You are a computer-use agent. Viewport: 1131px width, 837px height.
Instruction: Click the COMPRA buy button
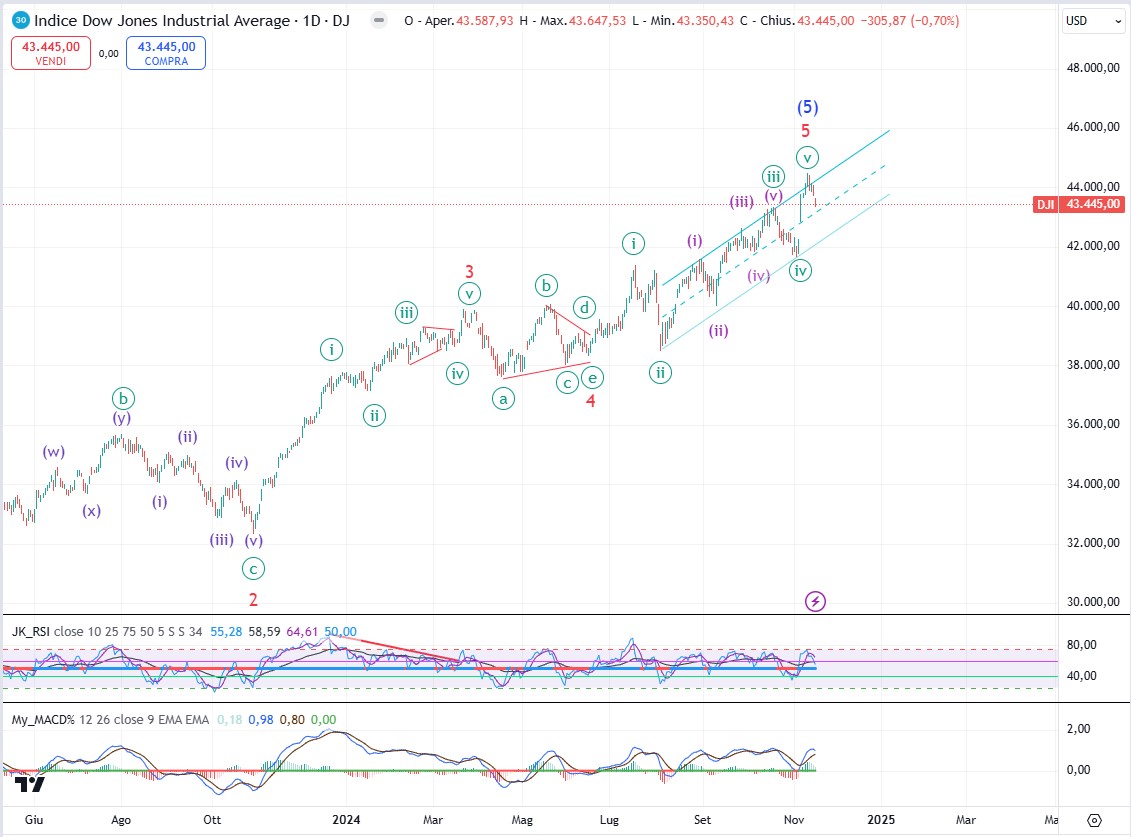click(x=166, y=53)
